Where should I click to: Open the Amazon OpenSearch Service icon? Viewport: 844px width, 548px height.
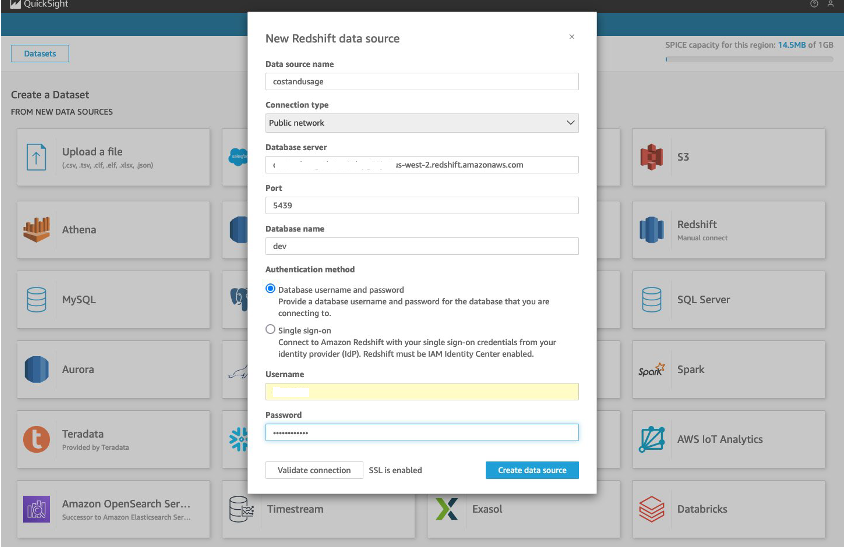pyautogui.click(x=36, y=509)
